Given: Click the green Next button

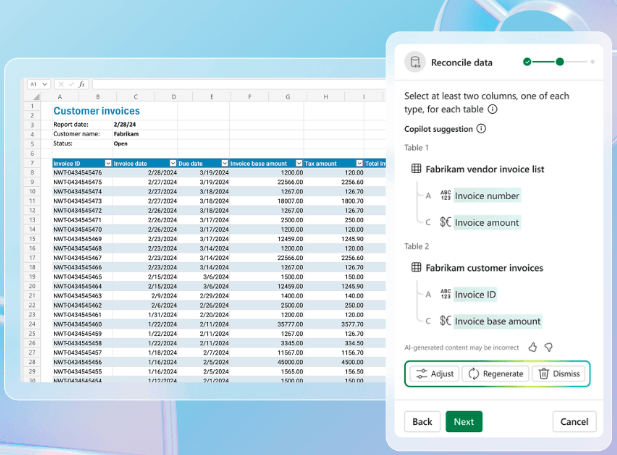Looking at the screenshot, I should tap(464, 422).
